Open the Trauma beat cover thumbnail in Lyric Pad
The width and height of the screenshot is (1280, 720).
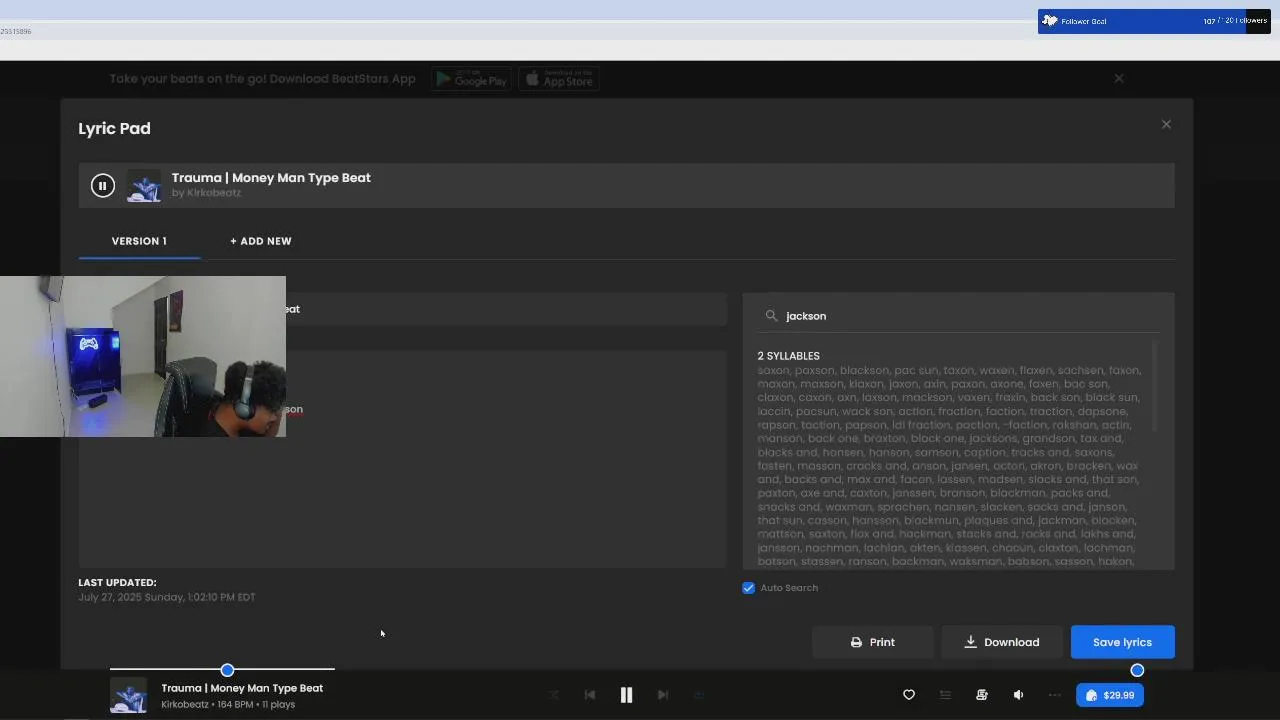144,185
